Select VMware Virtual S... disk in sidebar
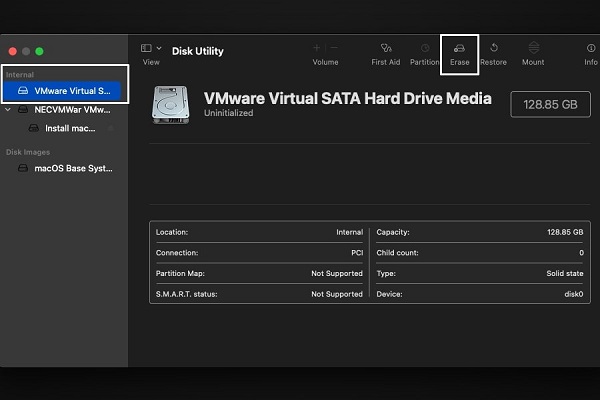The width and height of the screenshot is (600, 400). 62,91
